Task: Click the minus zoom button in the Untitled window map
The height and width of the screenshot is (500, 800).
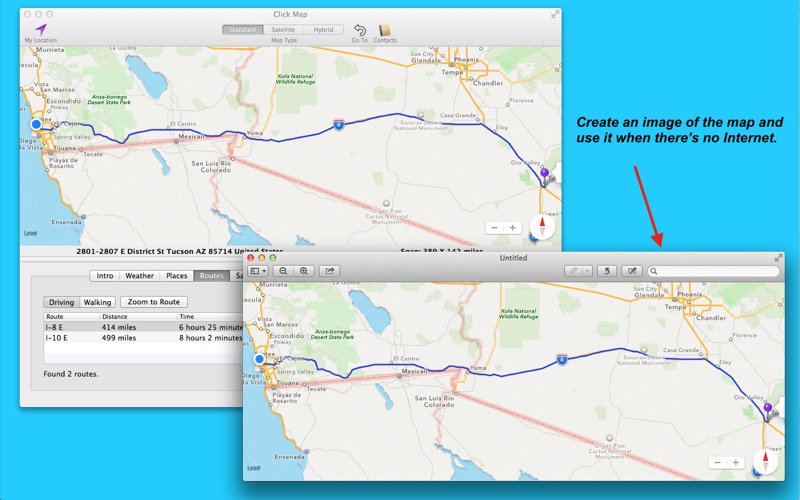Action: pyautogui.click(x=718, y=463)
